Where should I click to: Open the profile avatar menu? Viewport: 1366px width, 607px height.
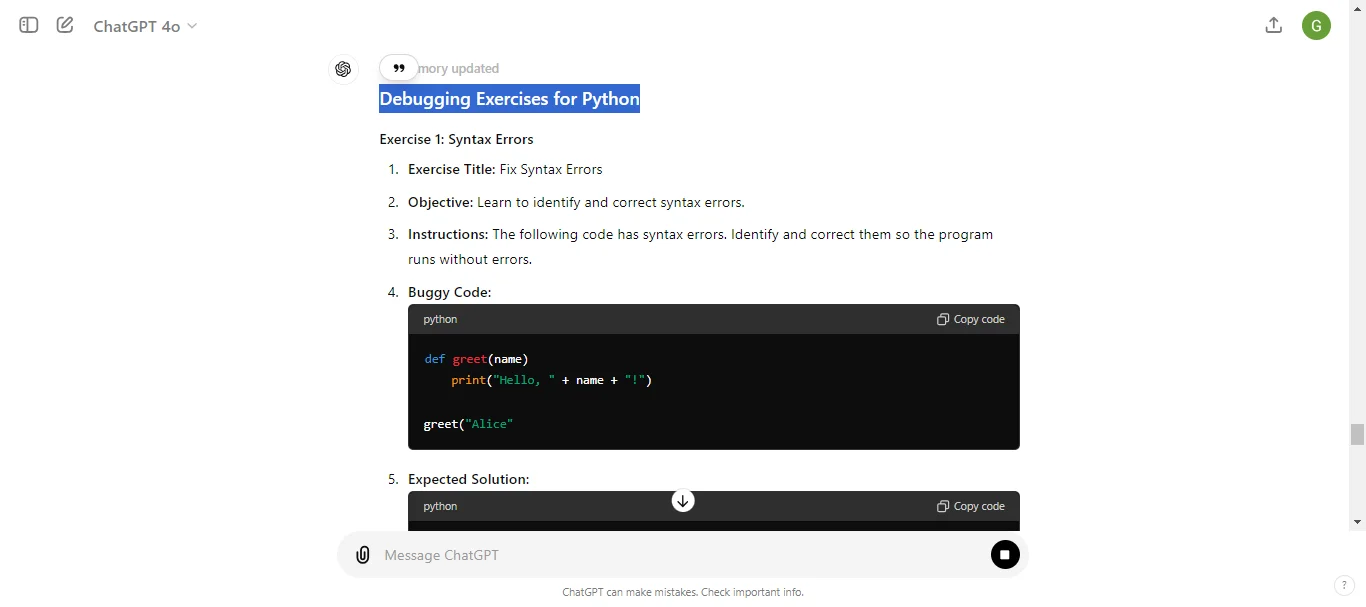pos(1315,25)
